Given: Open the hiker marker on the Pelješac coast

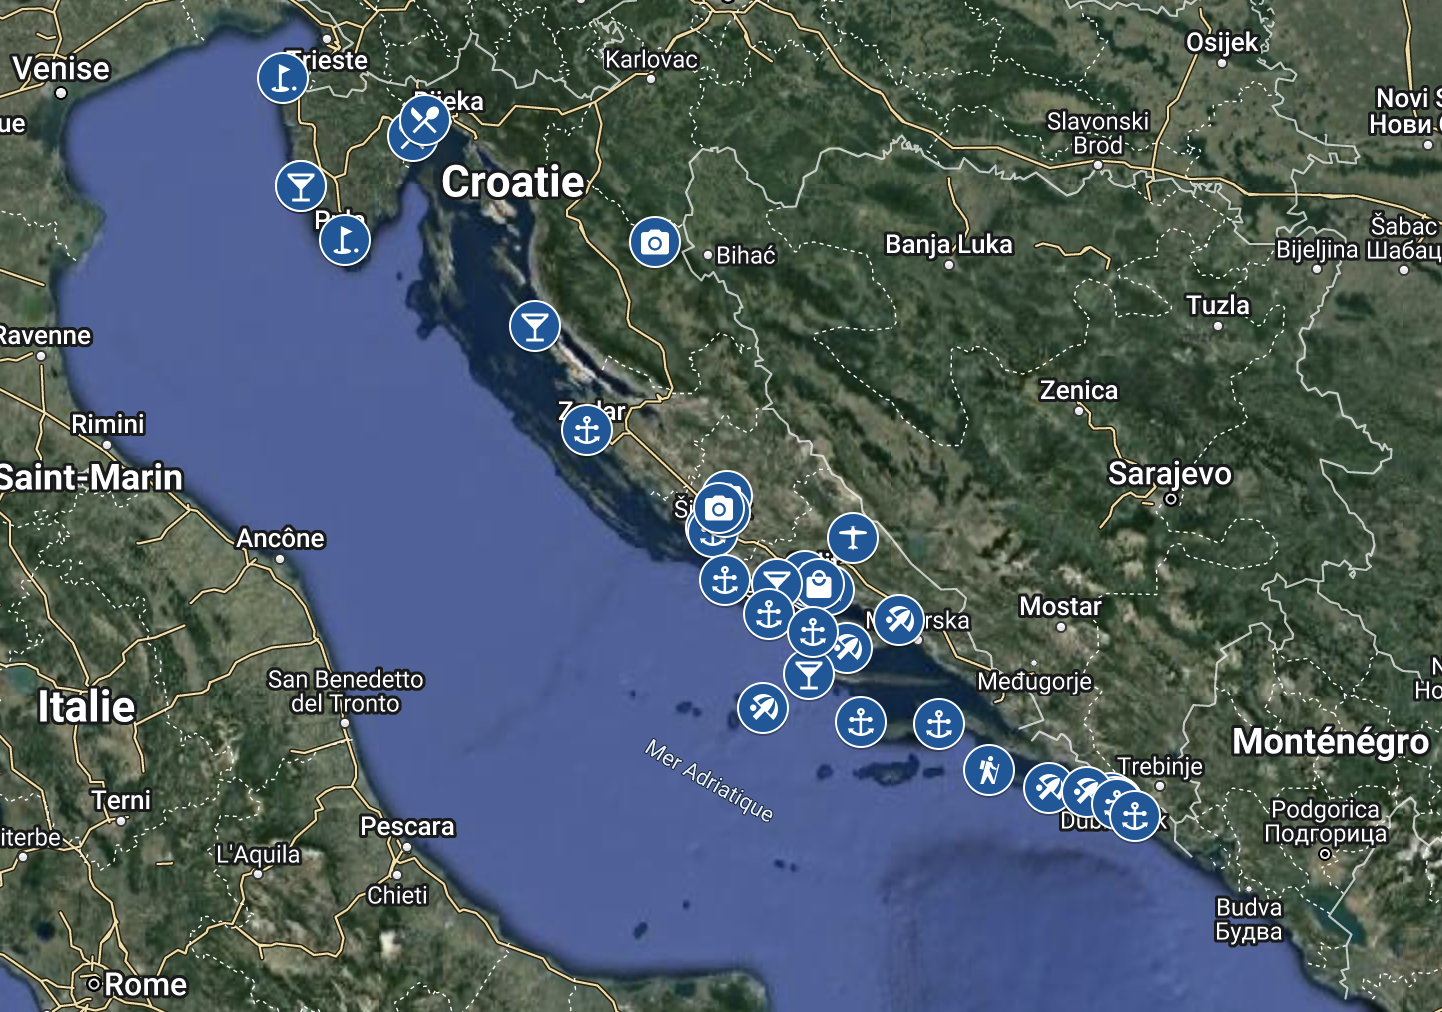Looking at the screenshot, I should pyautogui.click(x=989, y=770).
